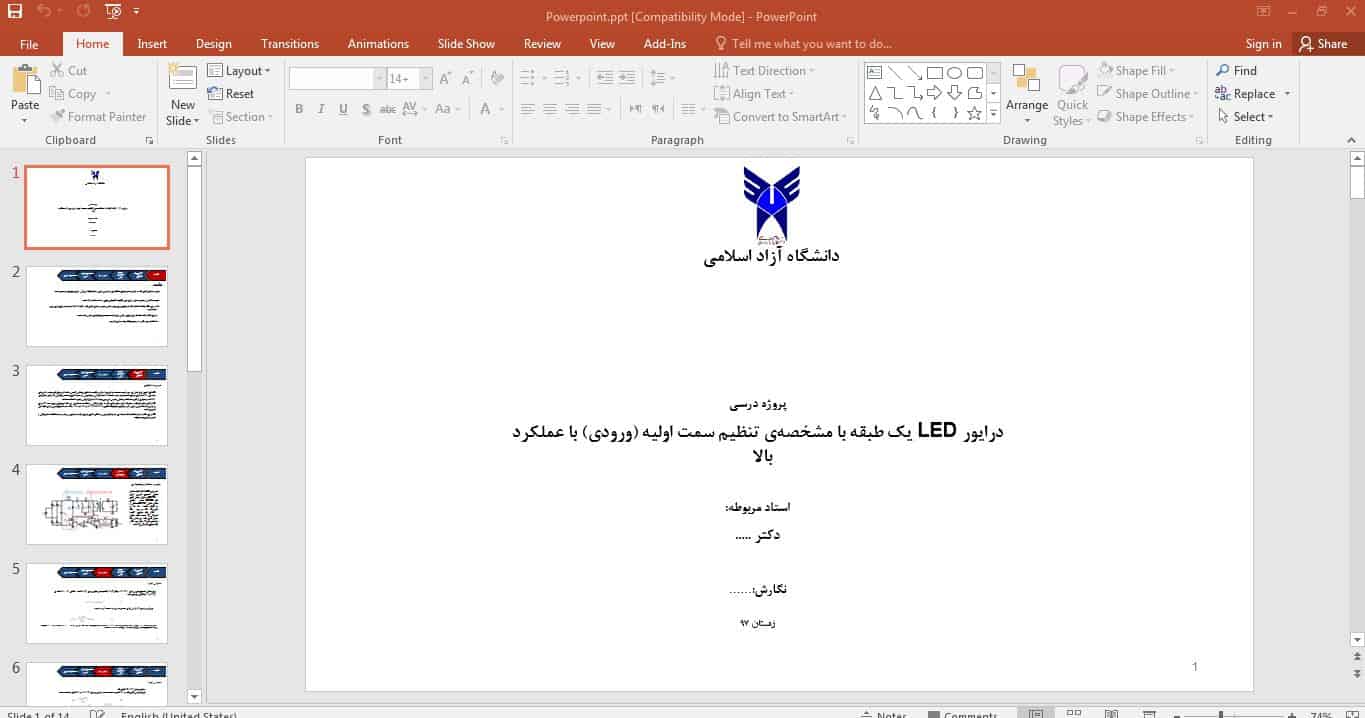Image resolution: width=1365 pixels, height=718 pixels.
Task: Select slide 2 thumbnail
Action: point(96,306)
